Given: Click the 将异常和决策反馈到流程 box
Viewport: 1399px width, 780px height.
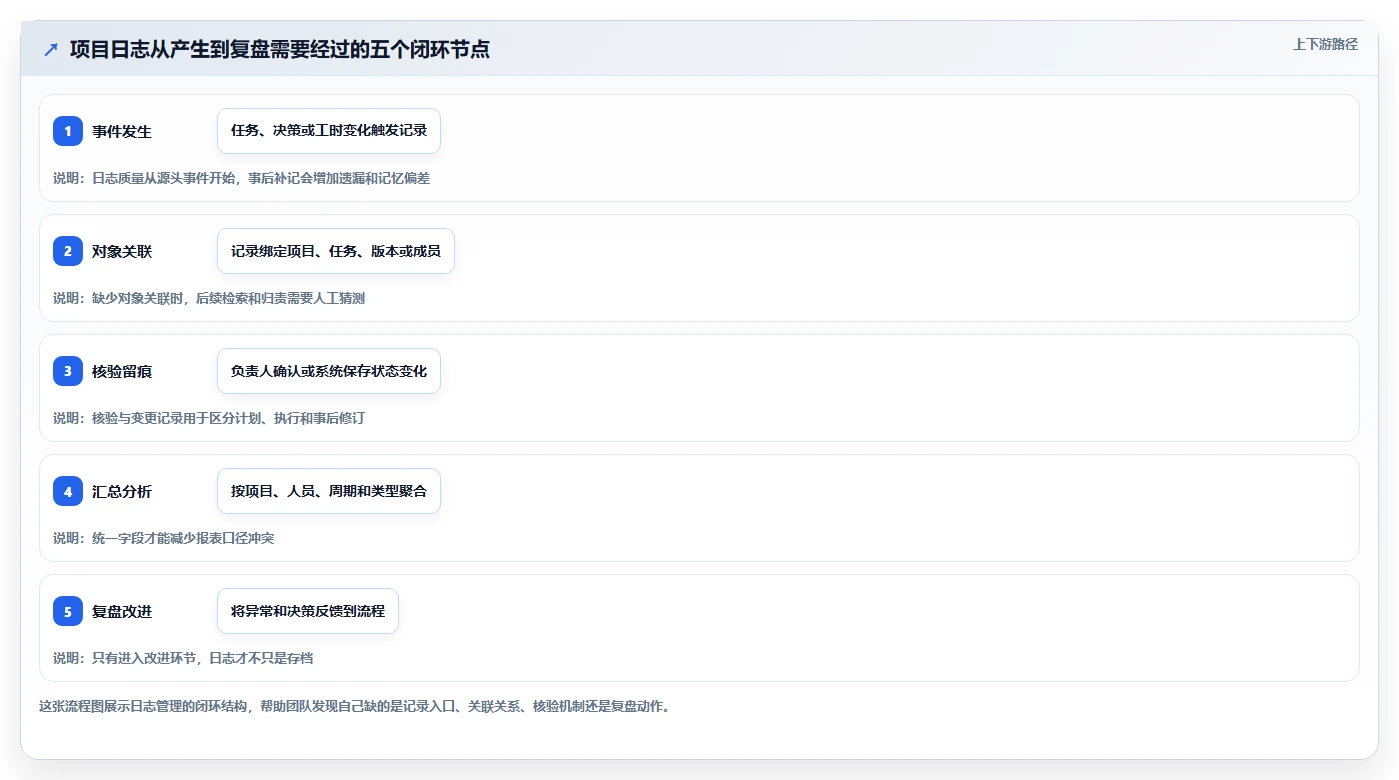Looking at the screenshot, I should [x=308, y=611].
